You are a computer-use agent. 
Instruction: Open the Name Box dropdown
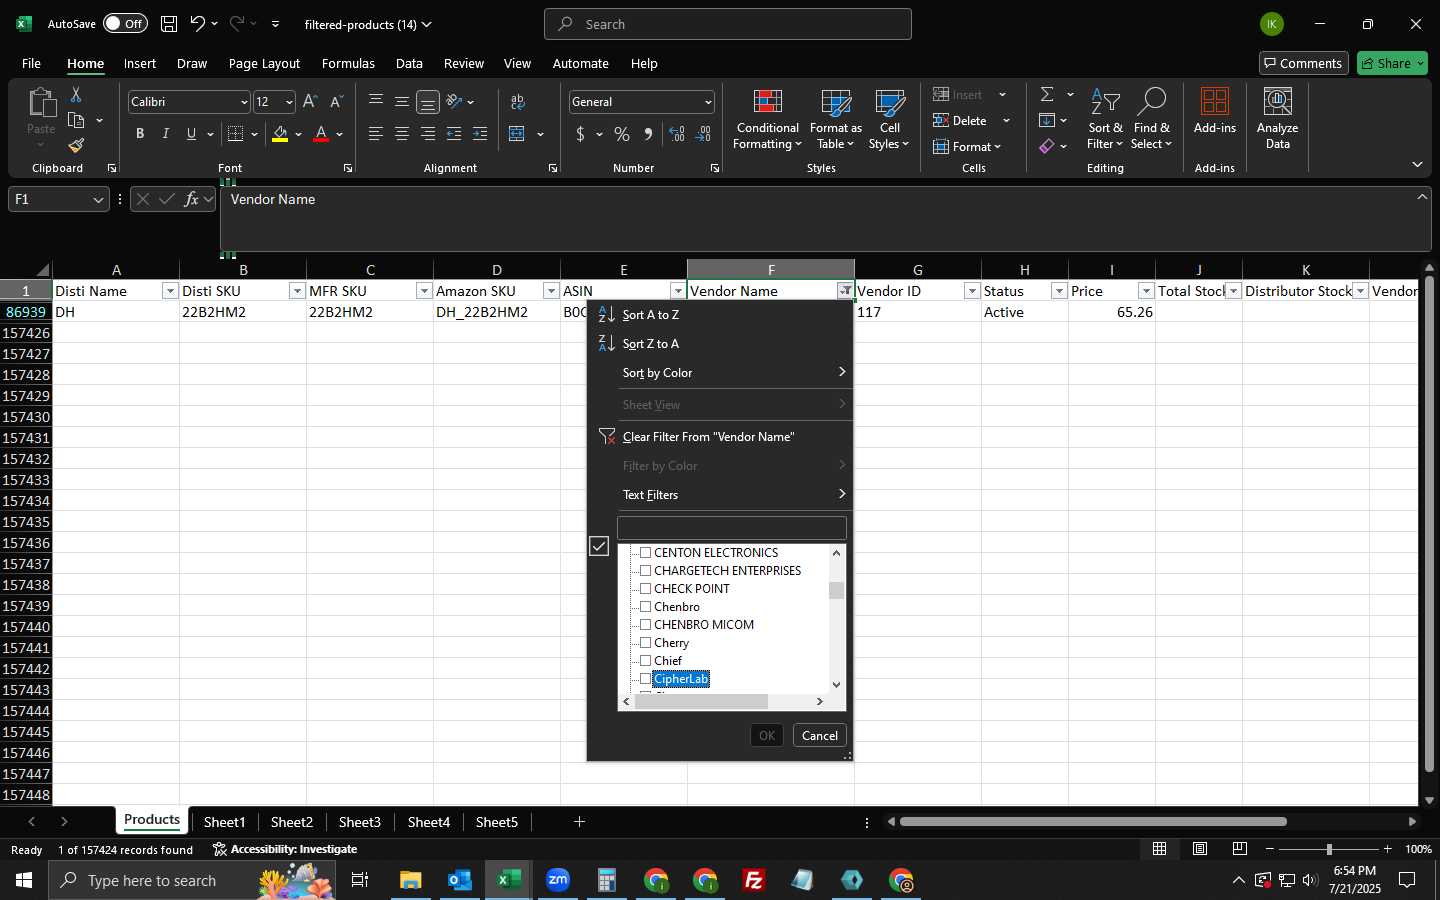tap(98, 199)
